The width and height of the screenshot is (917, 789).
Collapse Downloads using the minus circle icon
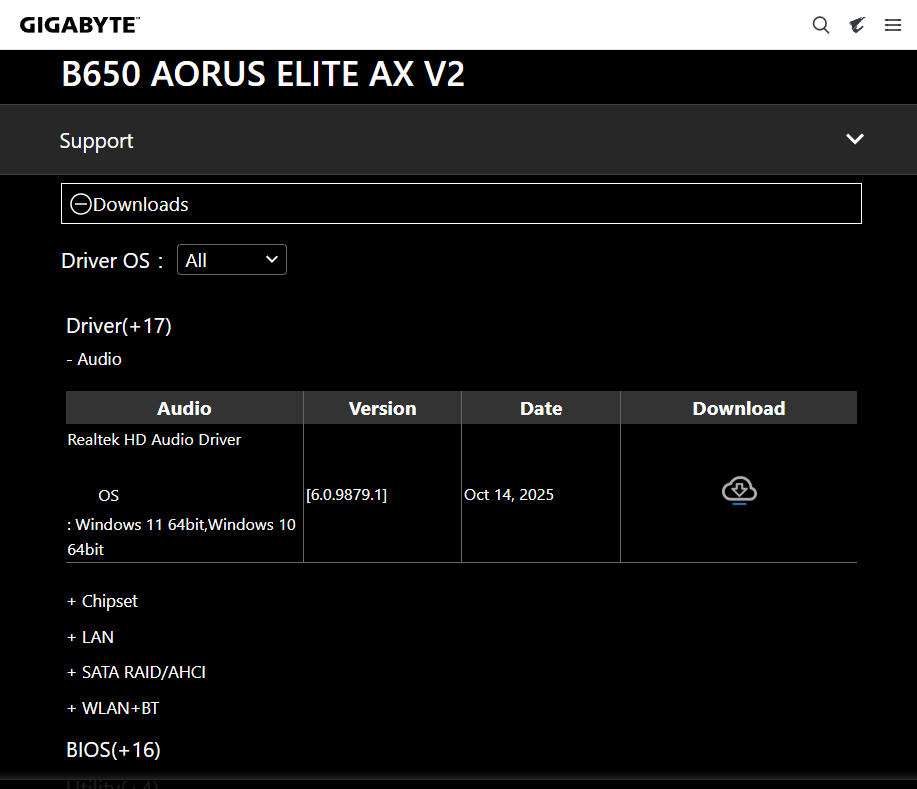pyautogui.click(x=81, y=204)
